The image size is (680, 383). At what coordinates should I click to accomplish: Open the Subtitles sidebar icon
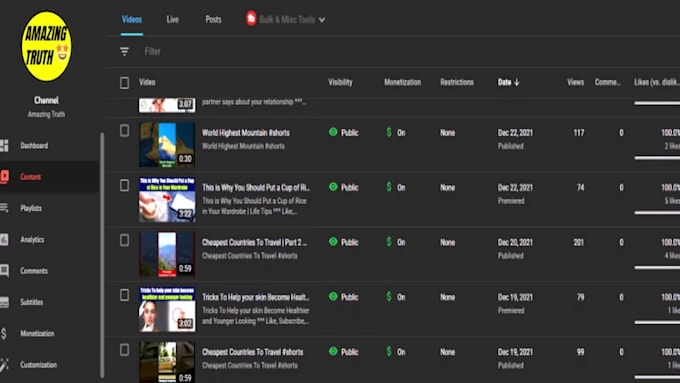pyautogui.click(x=4, y=302)
